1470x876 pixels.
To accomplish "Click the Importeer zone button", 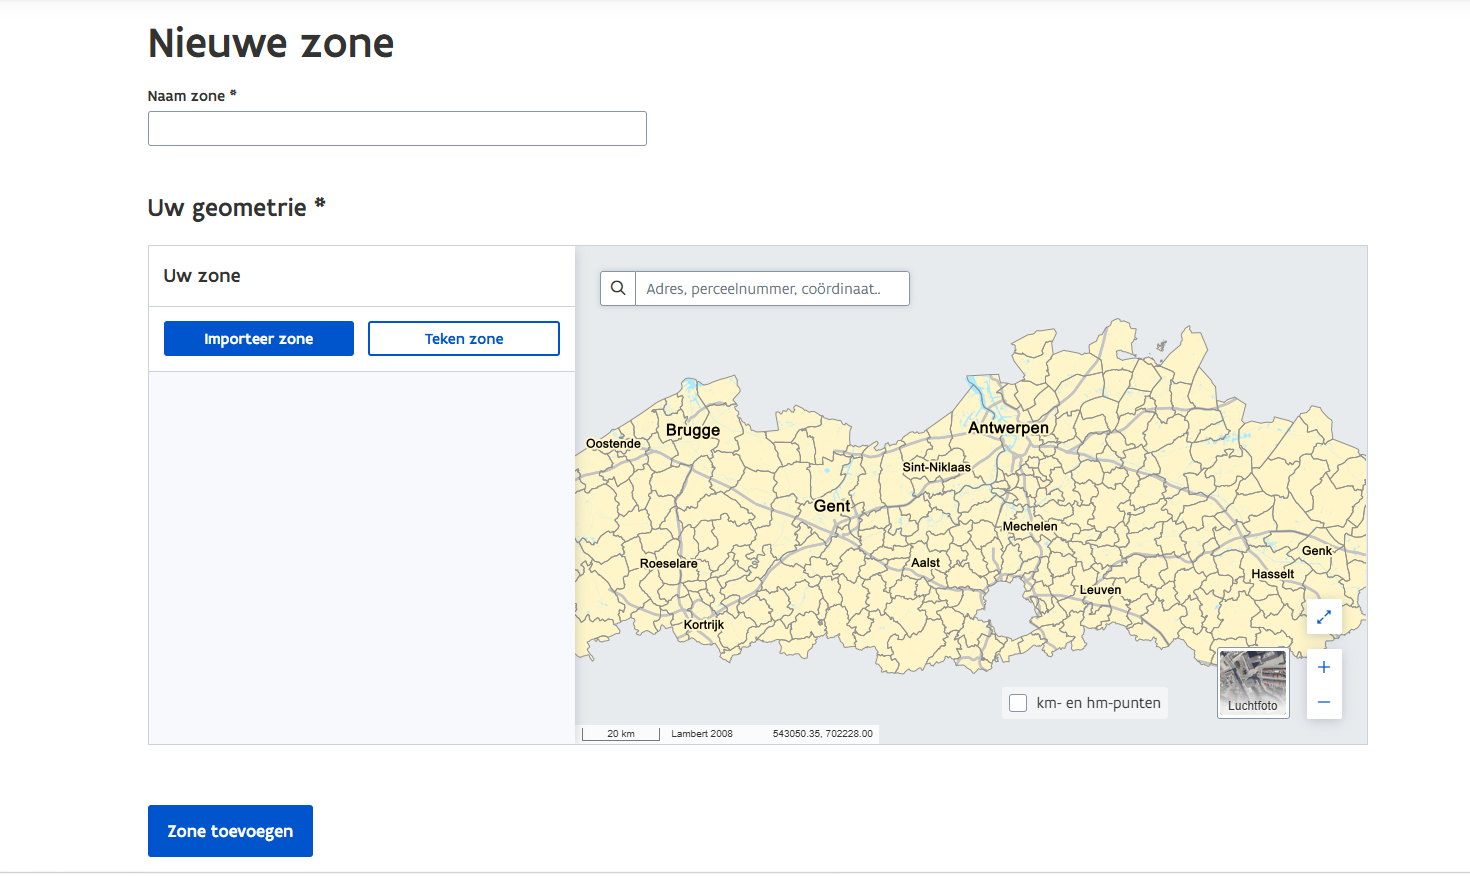I will click(259, 338).
